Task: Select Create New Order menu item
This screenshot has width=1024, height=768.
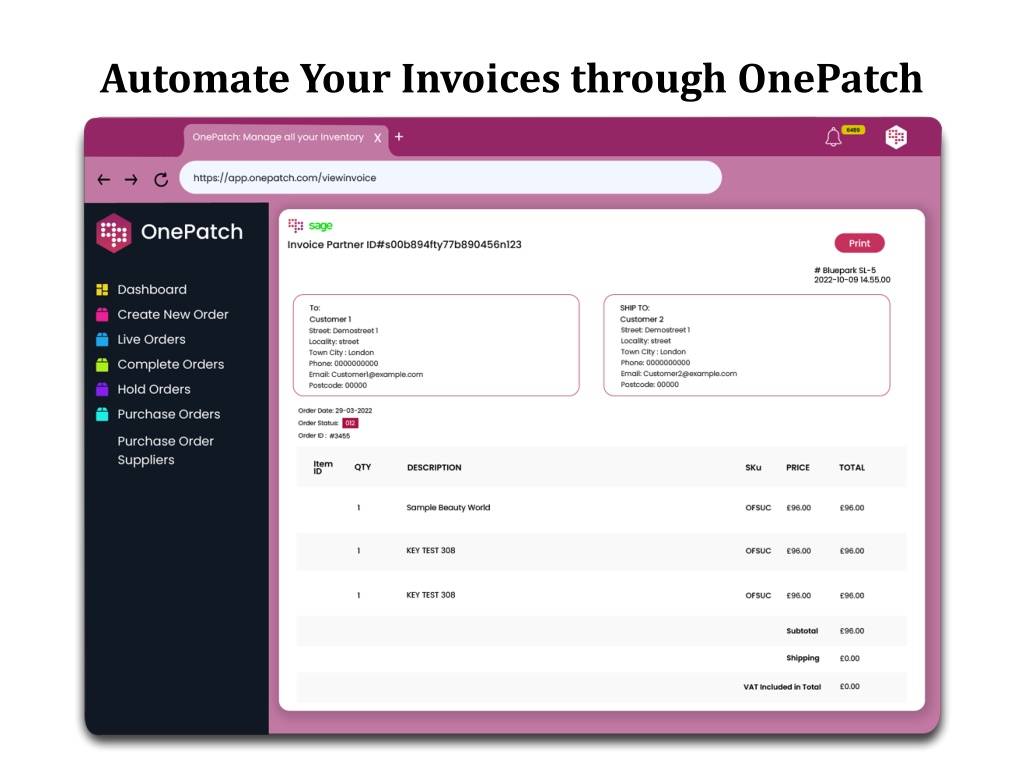Action: click(173, 314)
